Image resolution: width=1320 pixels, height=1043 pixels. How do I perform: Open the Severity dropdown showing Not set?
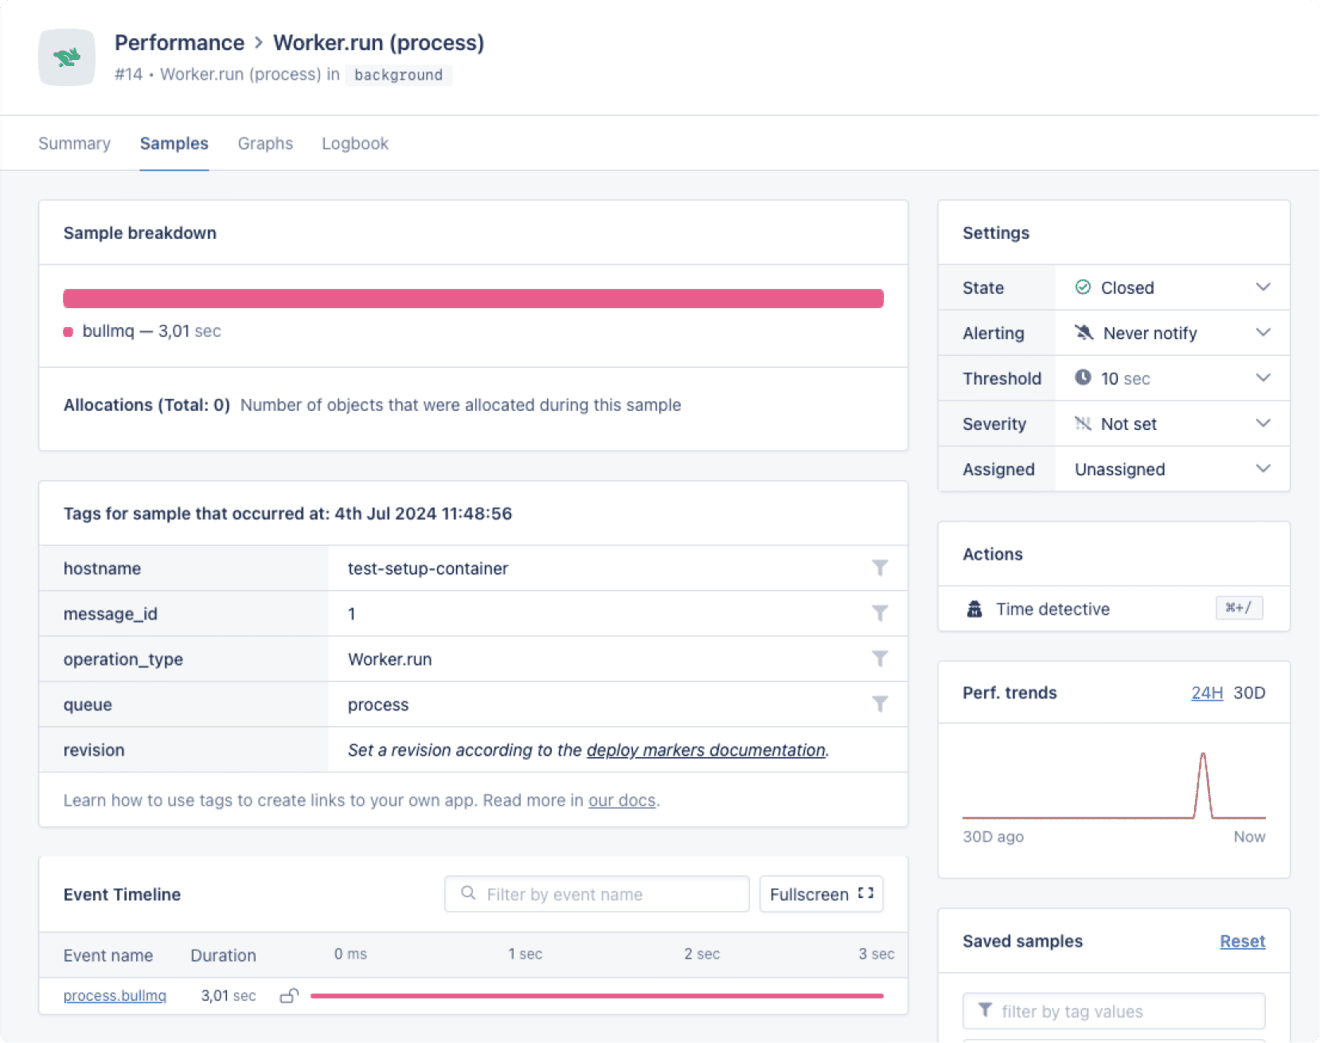1172,424
